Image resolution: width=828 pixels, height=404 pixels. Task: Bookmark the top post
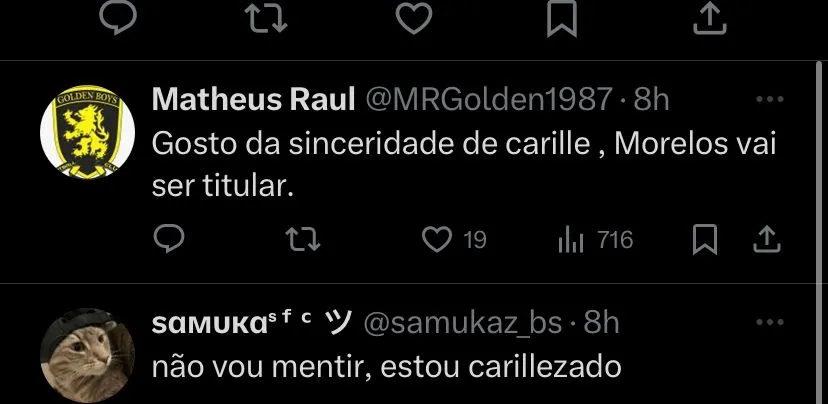point(563,17)
